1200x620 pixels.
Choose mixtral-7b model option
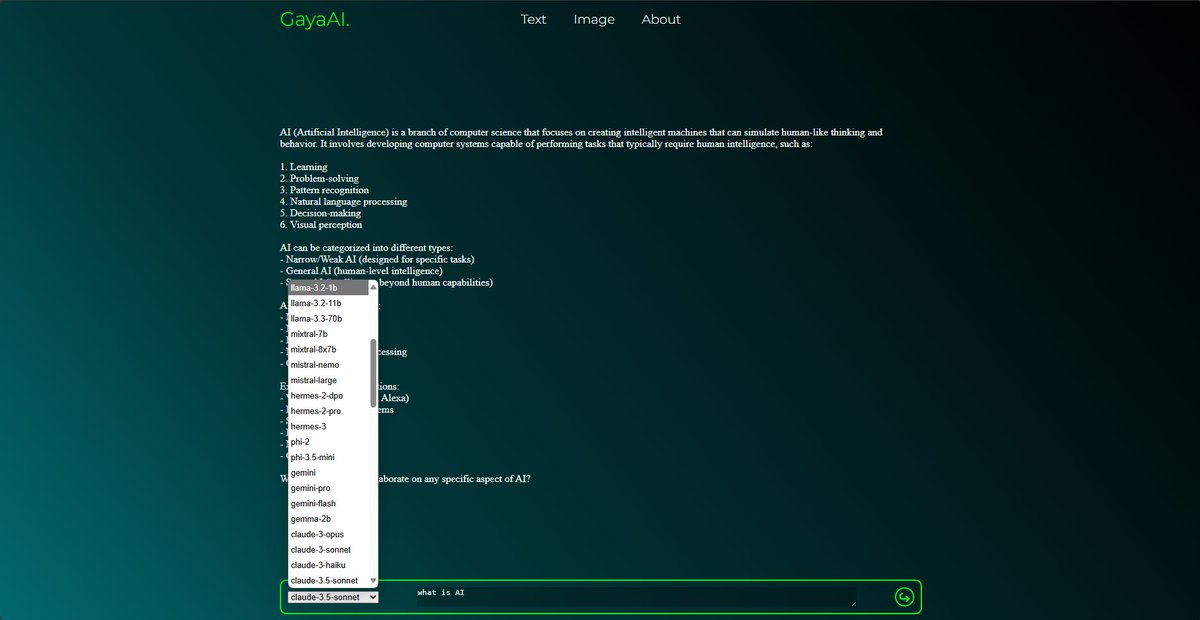coord(328,334)
